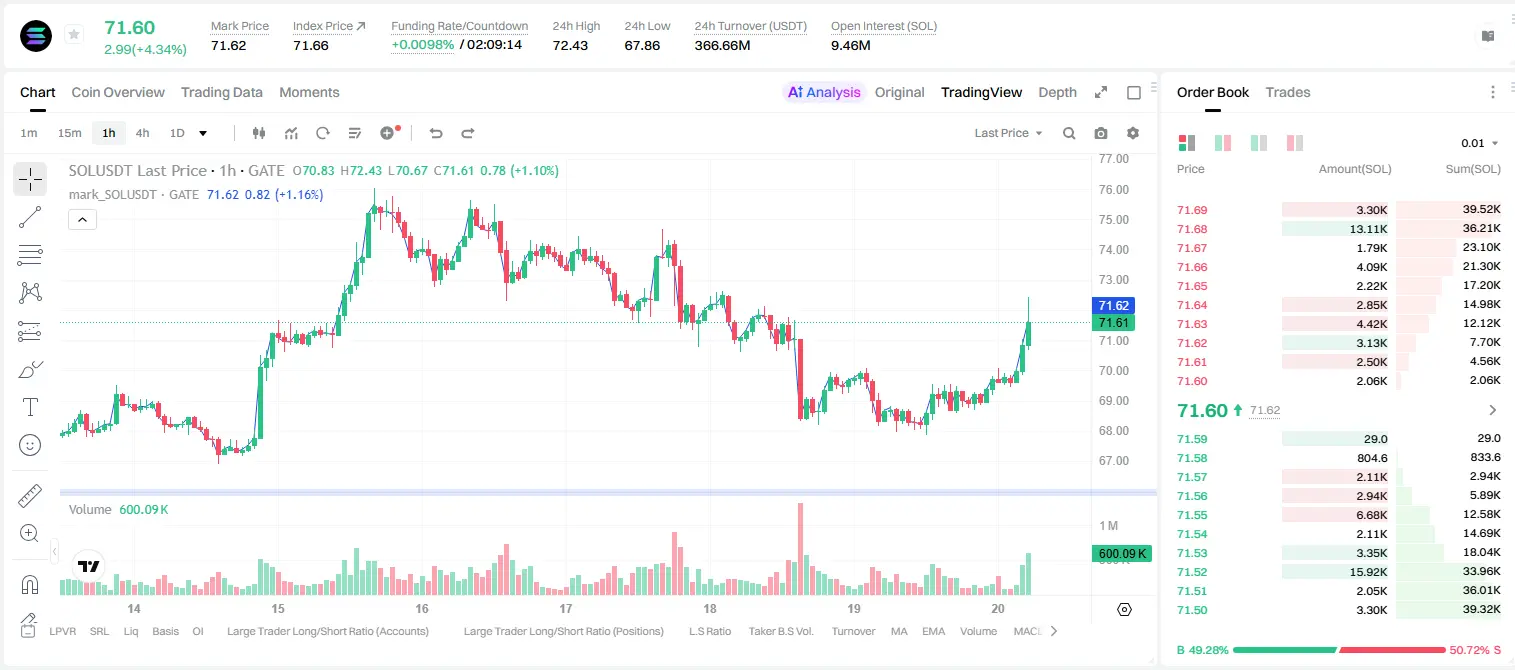Expand the 1D timeframe dropdown arrow
The height and width of the screenshot is (670, 1515).
(x=203, y=133)
